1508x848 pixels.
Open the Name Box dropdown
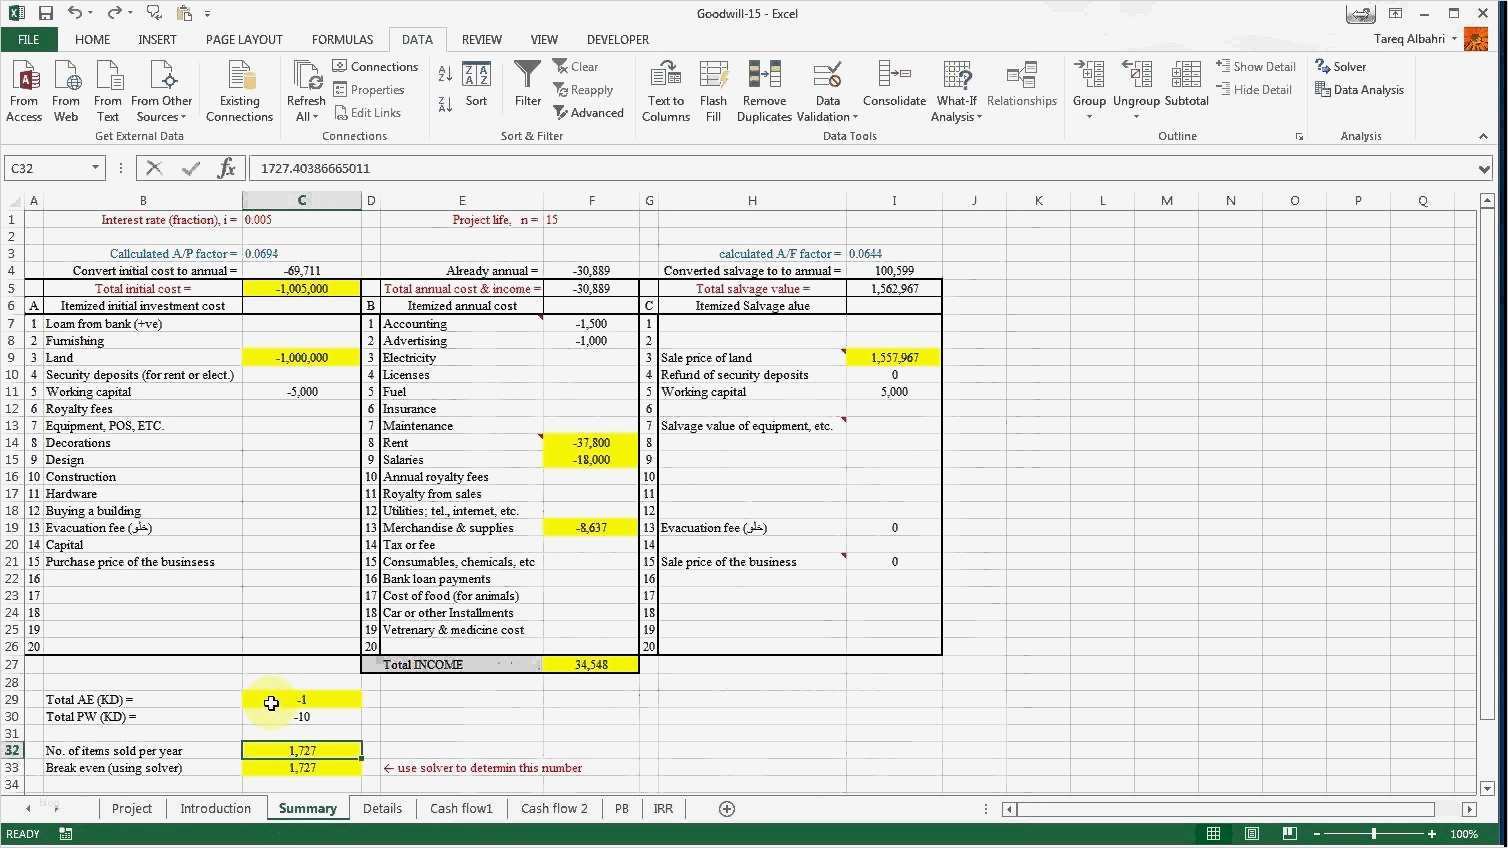click(x=95, y=168)
